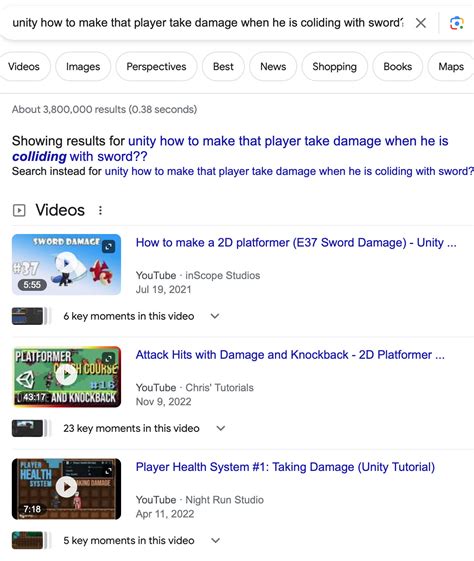Expand preview icon on Platformer Crash Course thumbnail
The height and width of the screenshot is (561, 474).
click(x=109, y=358)
